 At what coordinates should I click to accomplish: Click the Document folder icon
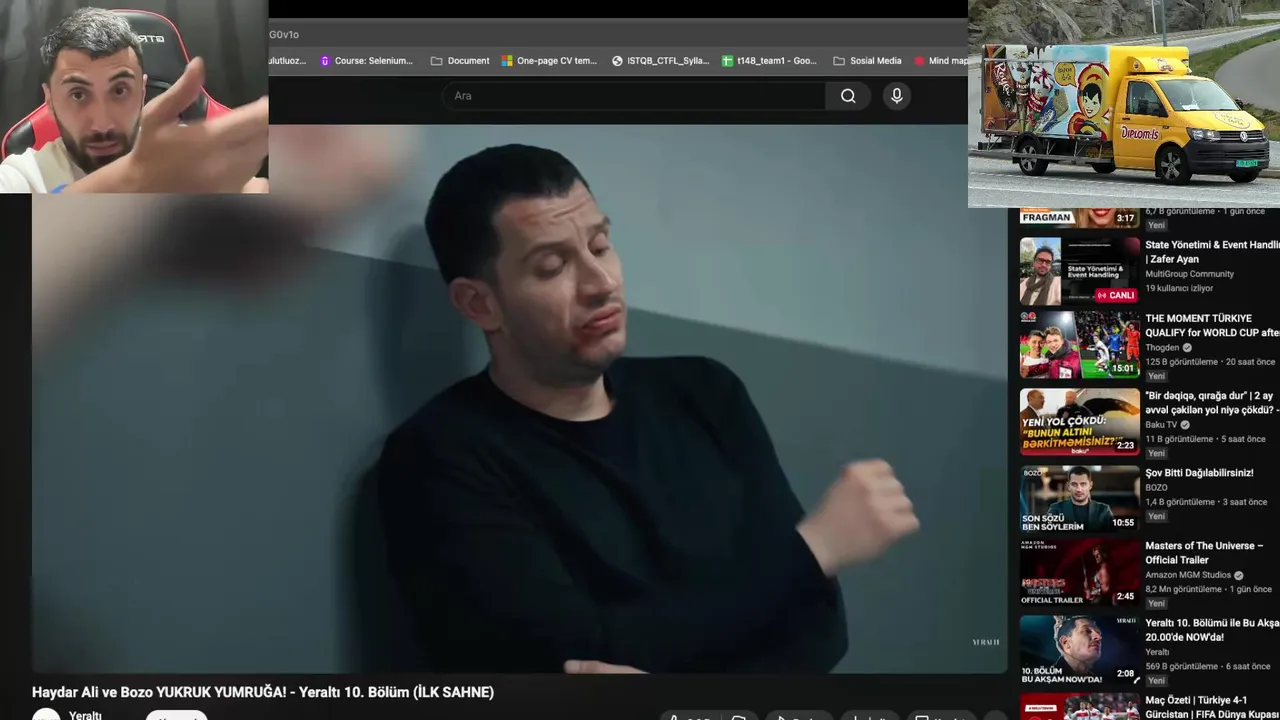tap(436, 61)
